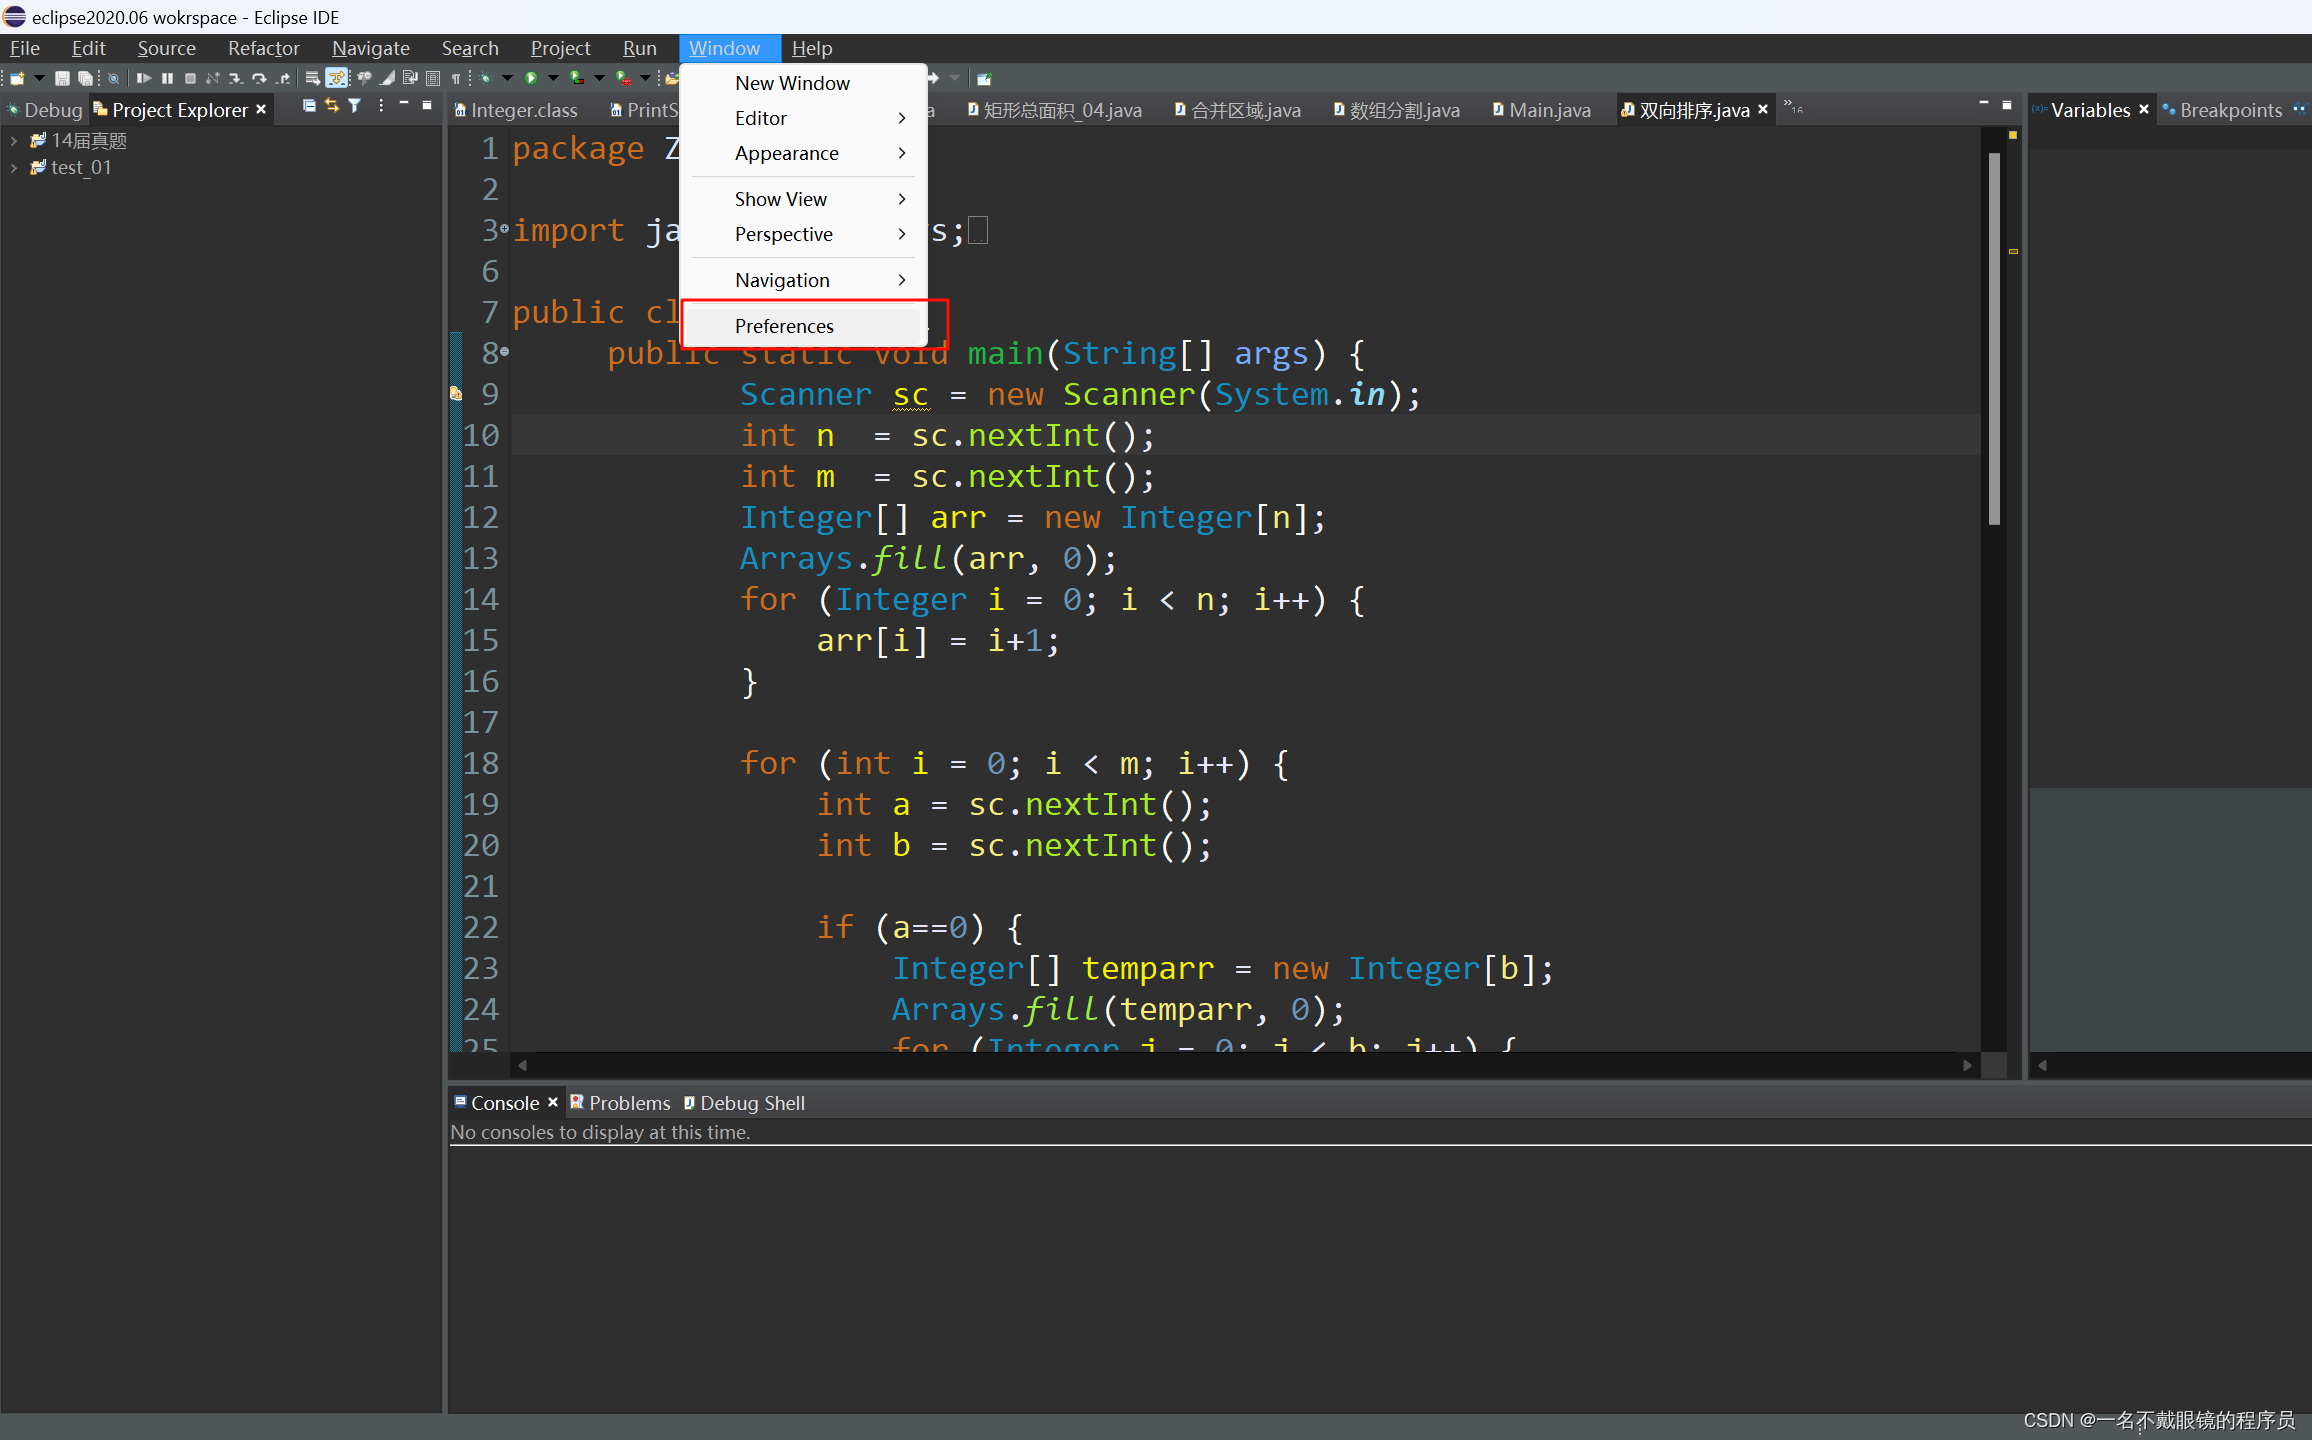Choose Preferences from the Window menu
Viewport: 2312px width, 1440px height.
784,326
